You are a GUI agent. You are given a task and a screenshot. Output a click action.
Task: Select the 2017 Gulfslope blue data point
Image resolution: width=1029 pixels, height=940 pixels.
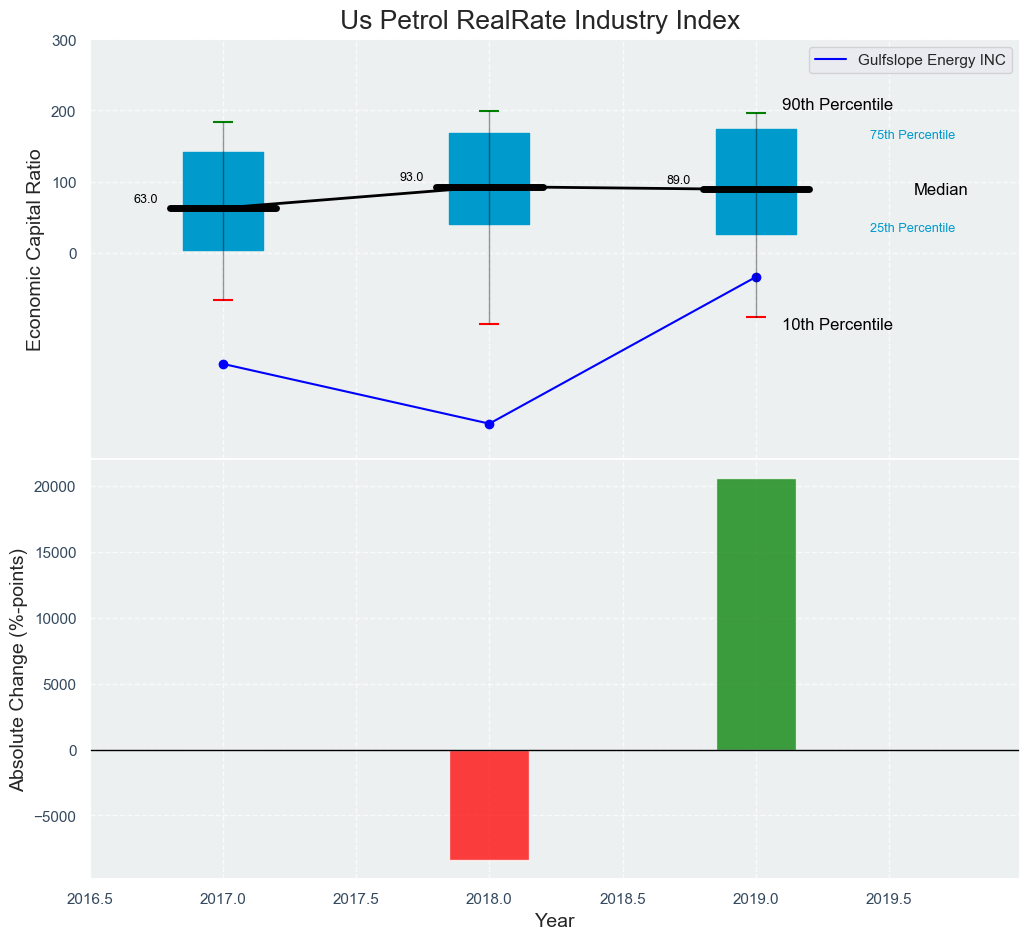coord(223,364)
